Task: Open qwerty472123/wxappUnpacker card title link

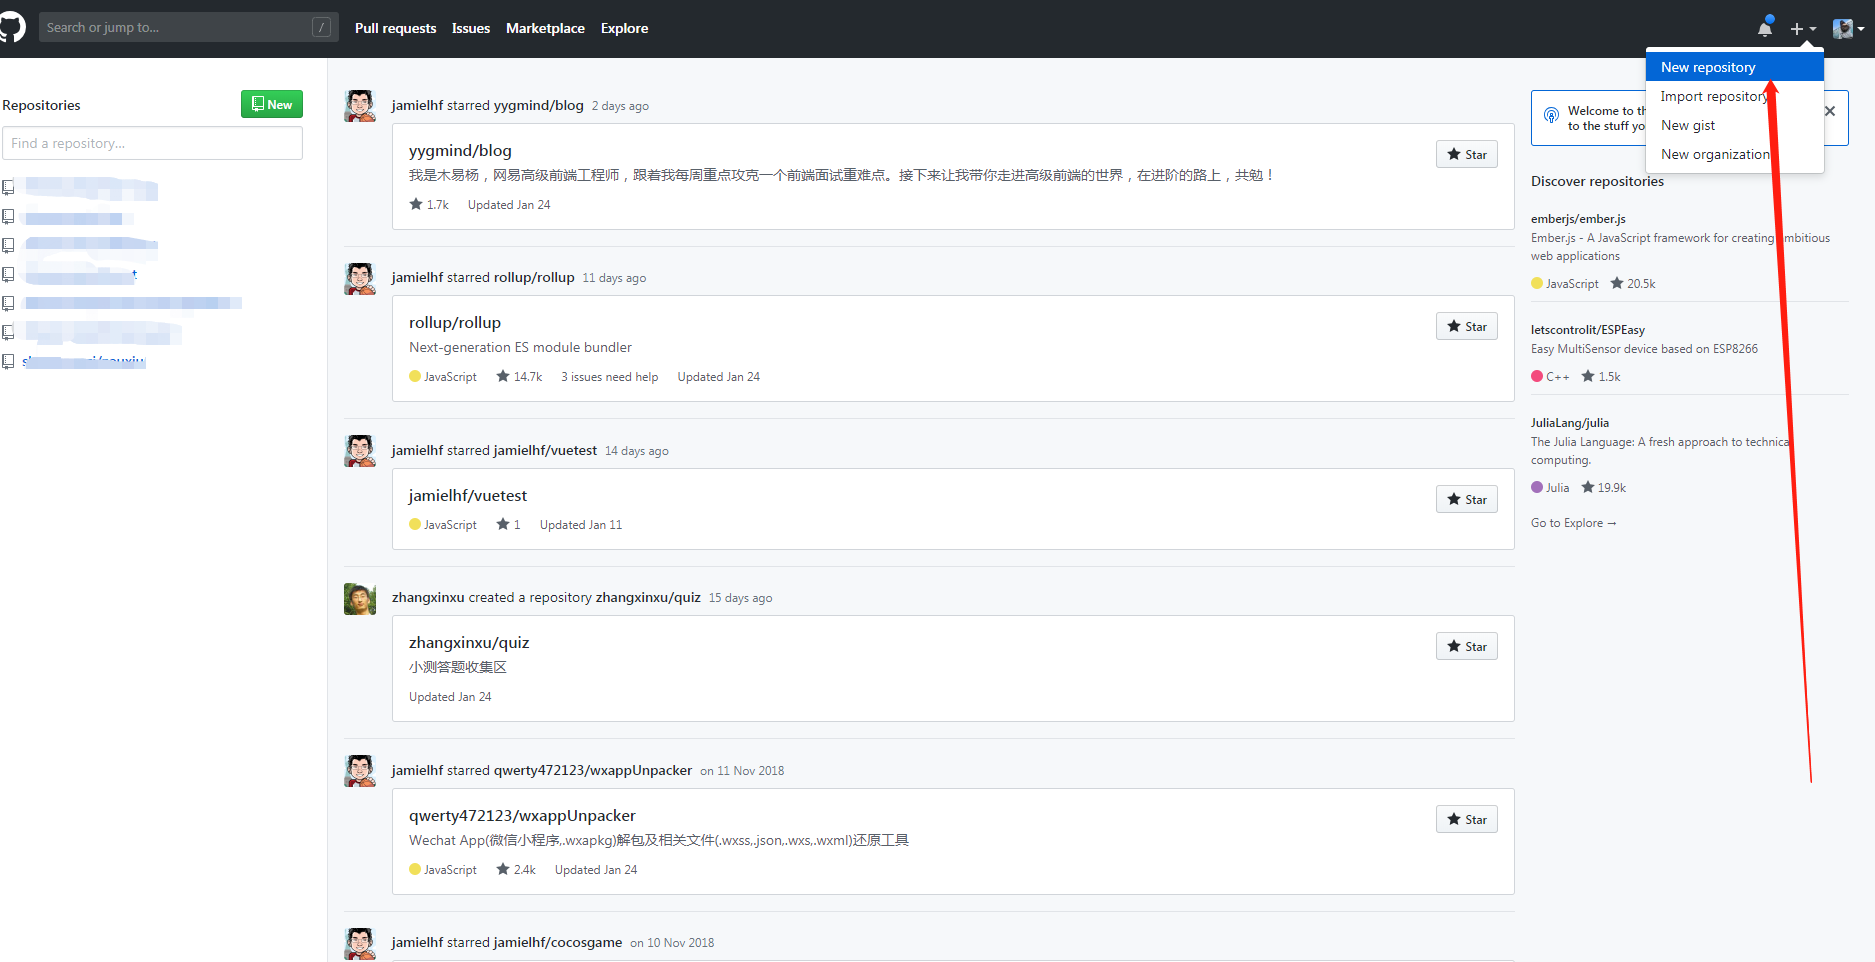Action: point(522,815)
